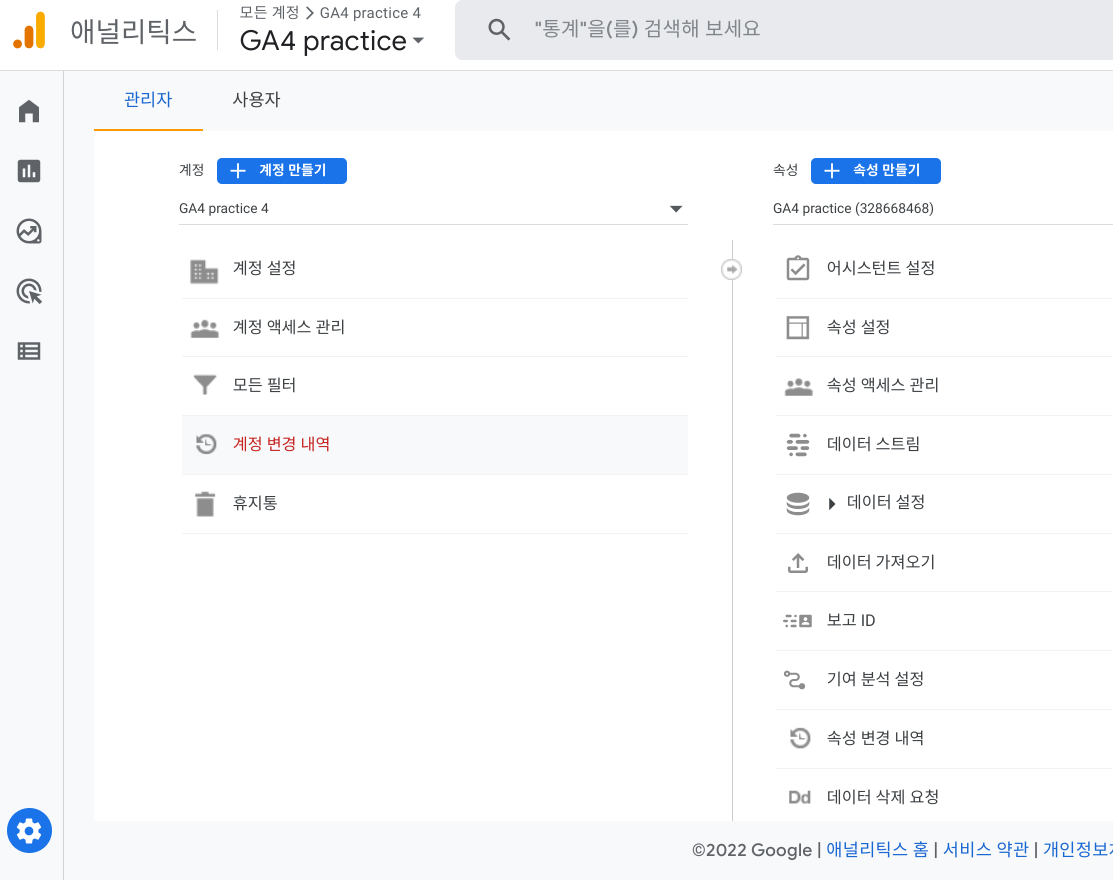This screenshot has width=1113, height=880.
Task: Open Reports bar chart icon in sidebar
Action: coord(29,171)
